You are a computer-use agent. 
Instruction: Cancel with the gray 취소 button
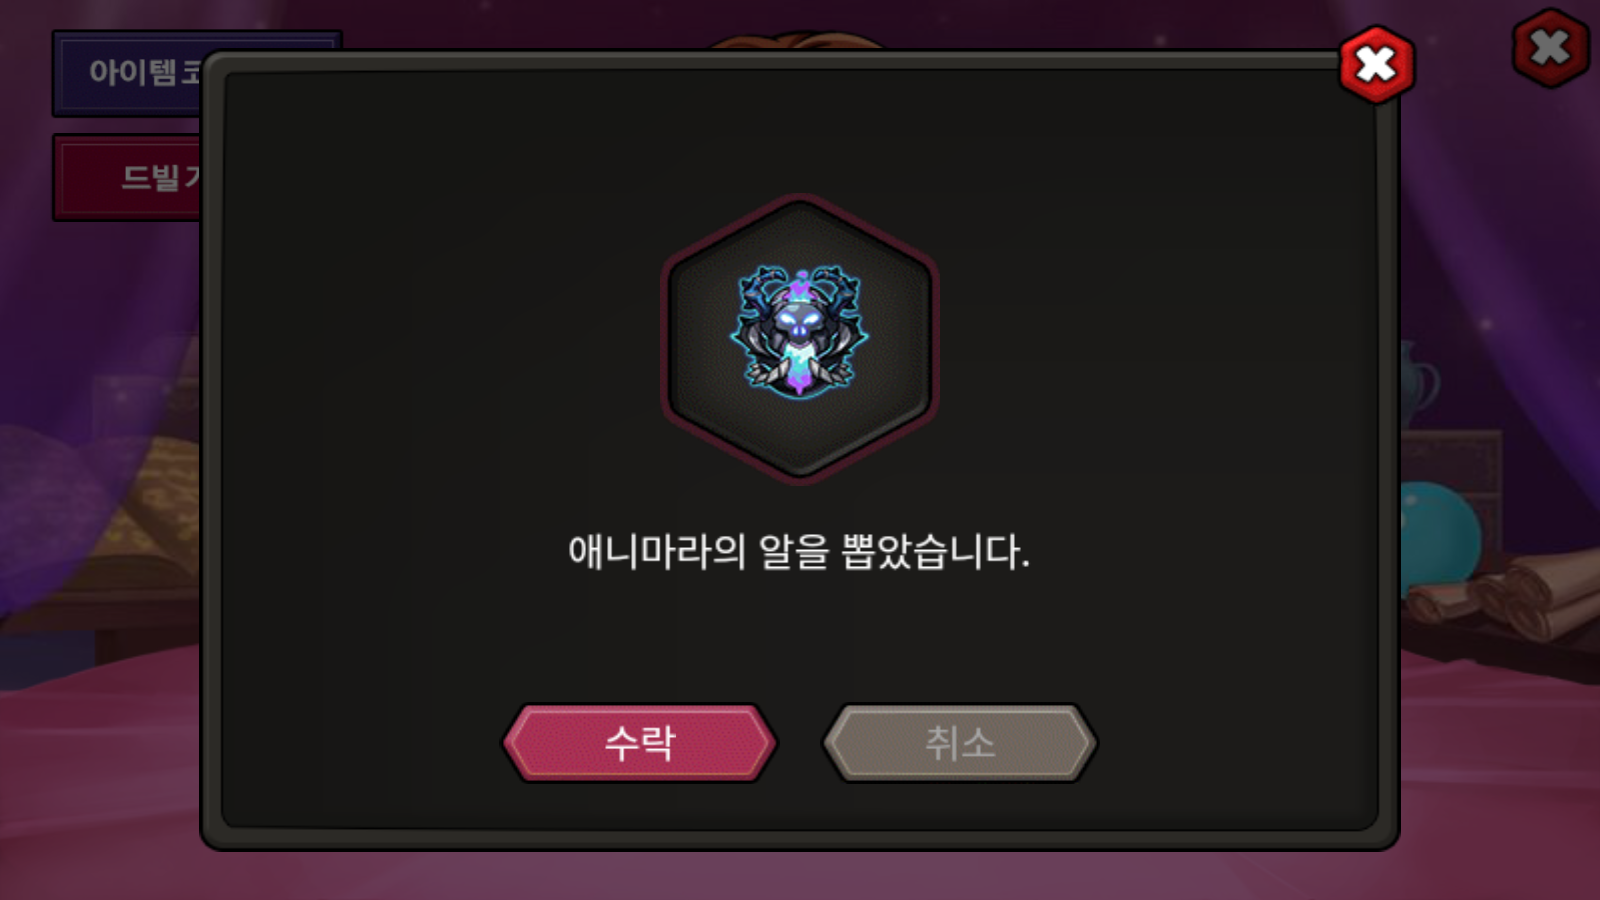click(x=960, y=743)
